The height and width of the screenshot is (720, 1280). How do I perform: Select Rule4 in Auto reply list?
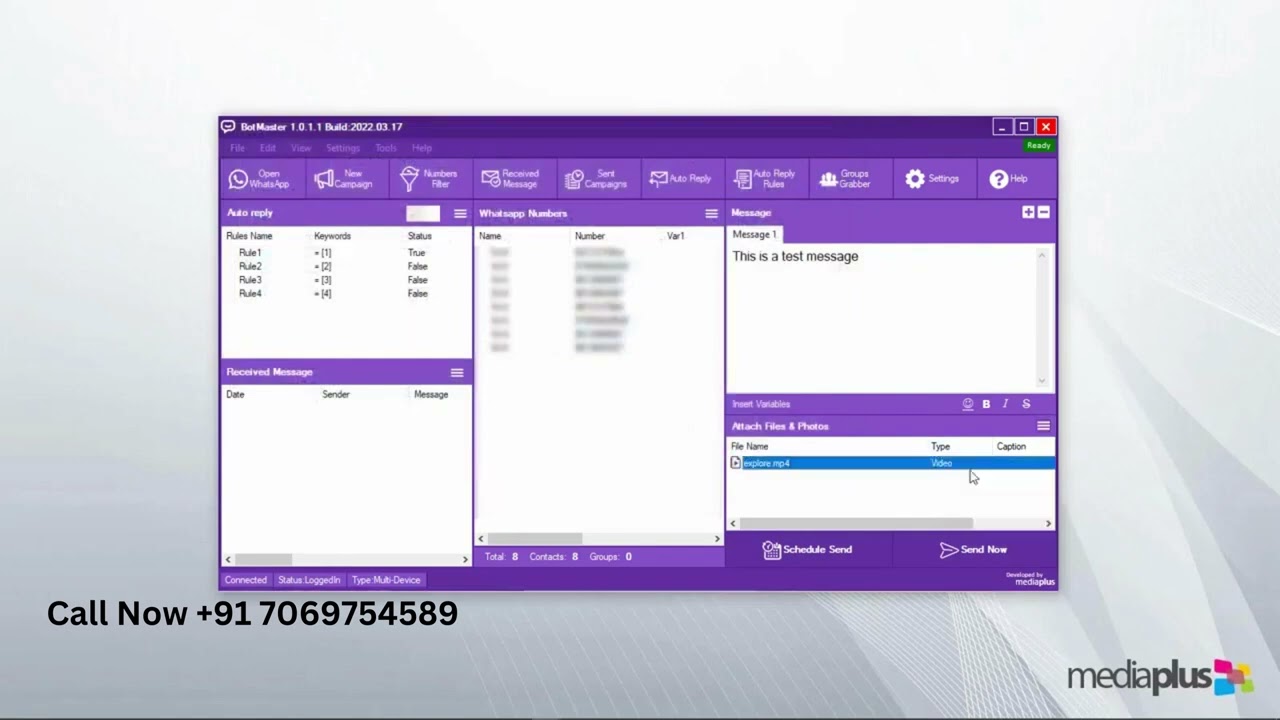tap(250, 294)
